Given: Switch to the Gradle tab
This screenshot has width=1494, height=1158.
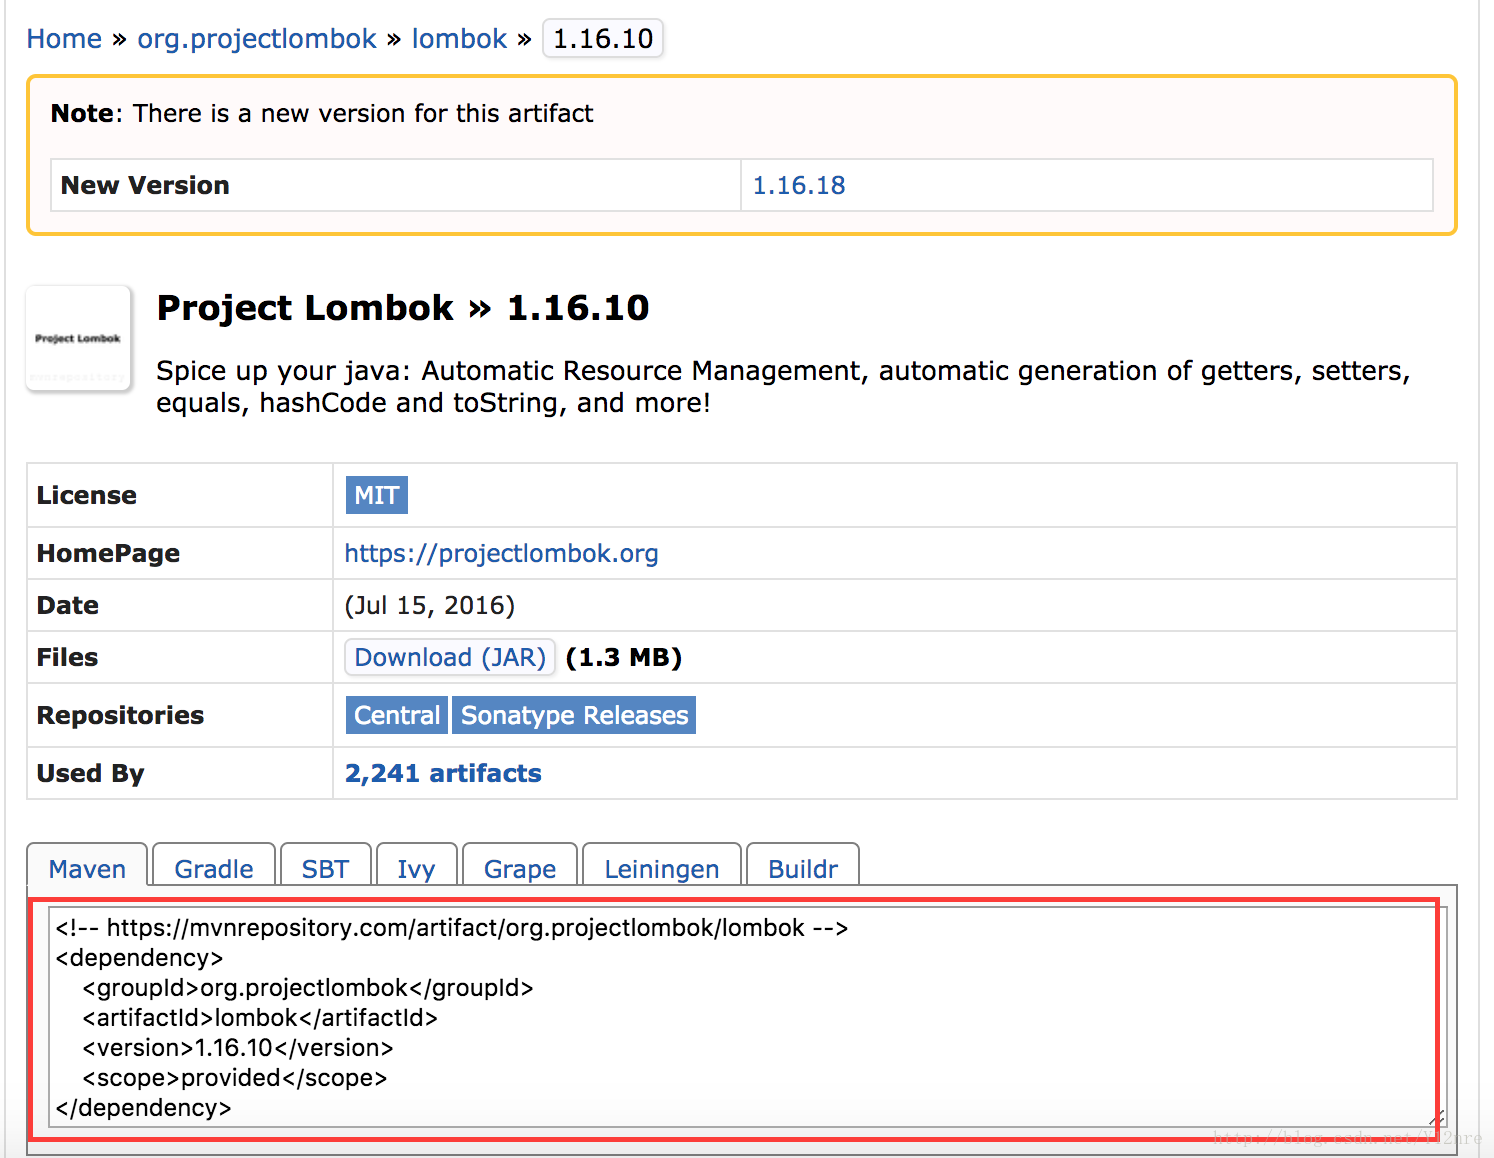Looking at the screenshot, I should point(214,866).
